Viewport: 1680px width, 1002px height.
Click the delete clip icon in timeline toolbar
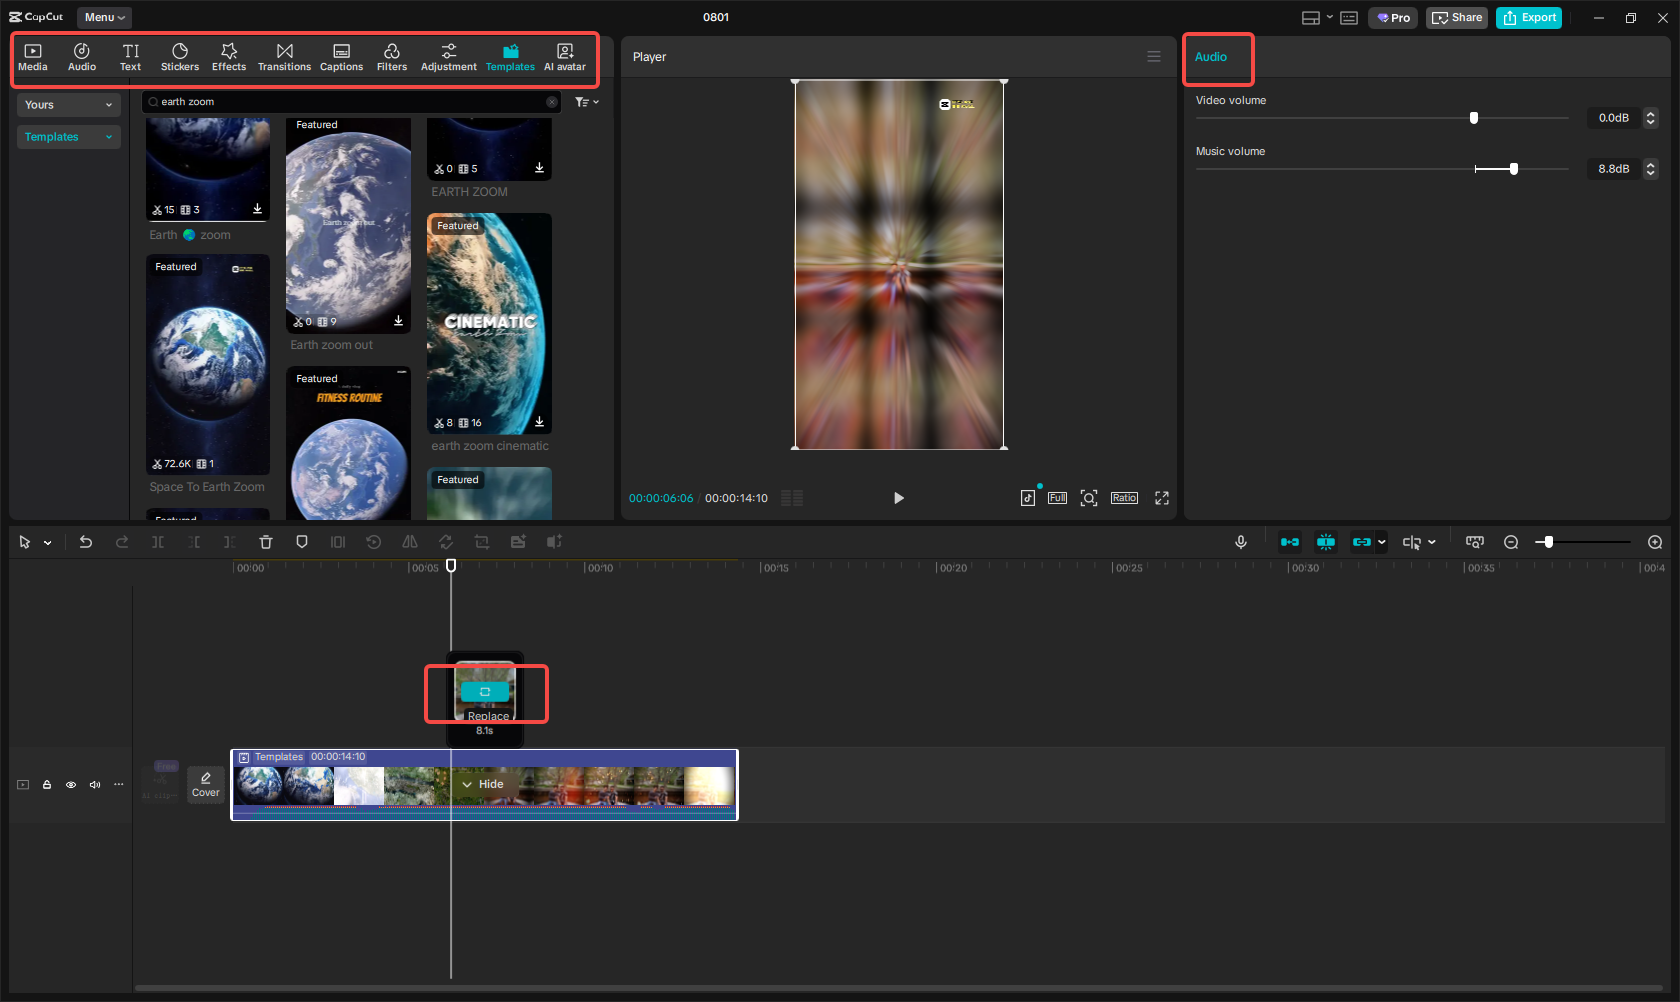pos(266,542)
